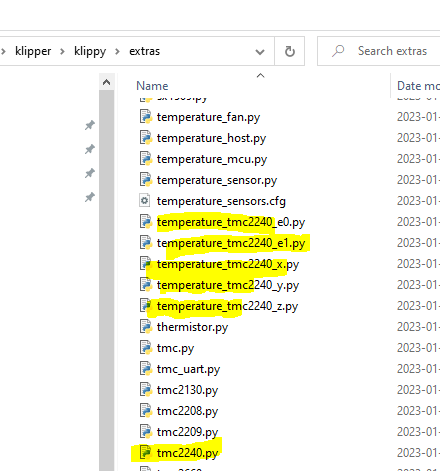The image size is (440, 471).
Task: Click the gear icon of temperature_sensors.cfg
Action: [145, 201]
